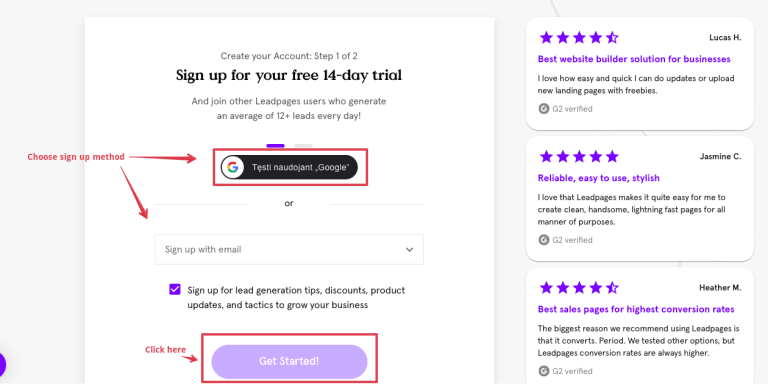Click the Google logo icon
Image resolution: width=768 pixels, height=385 pixels.
pyautogui.click(x=233, y=168)
